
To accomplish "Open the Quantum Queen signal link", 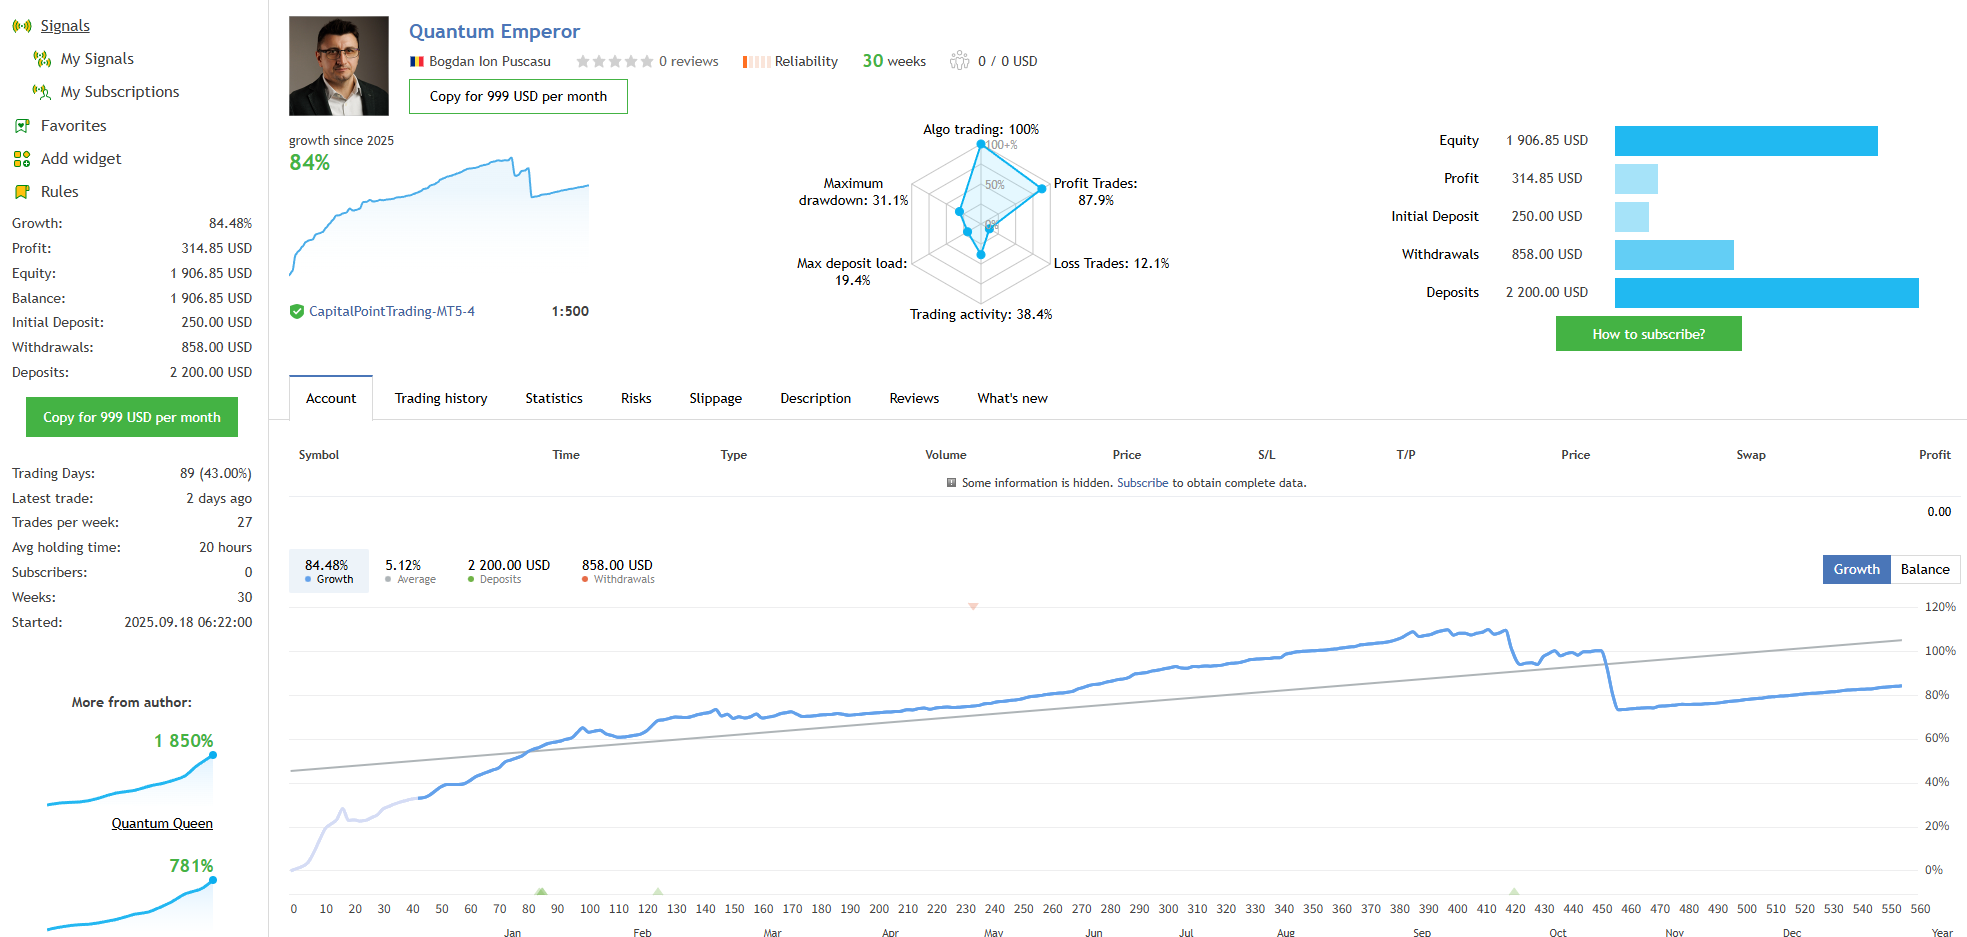I will [x=162, y=824].
